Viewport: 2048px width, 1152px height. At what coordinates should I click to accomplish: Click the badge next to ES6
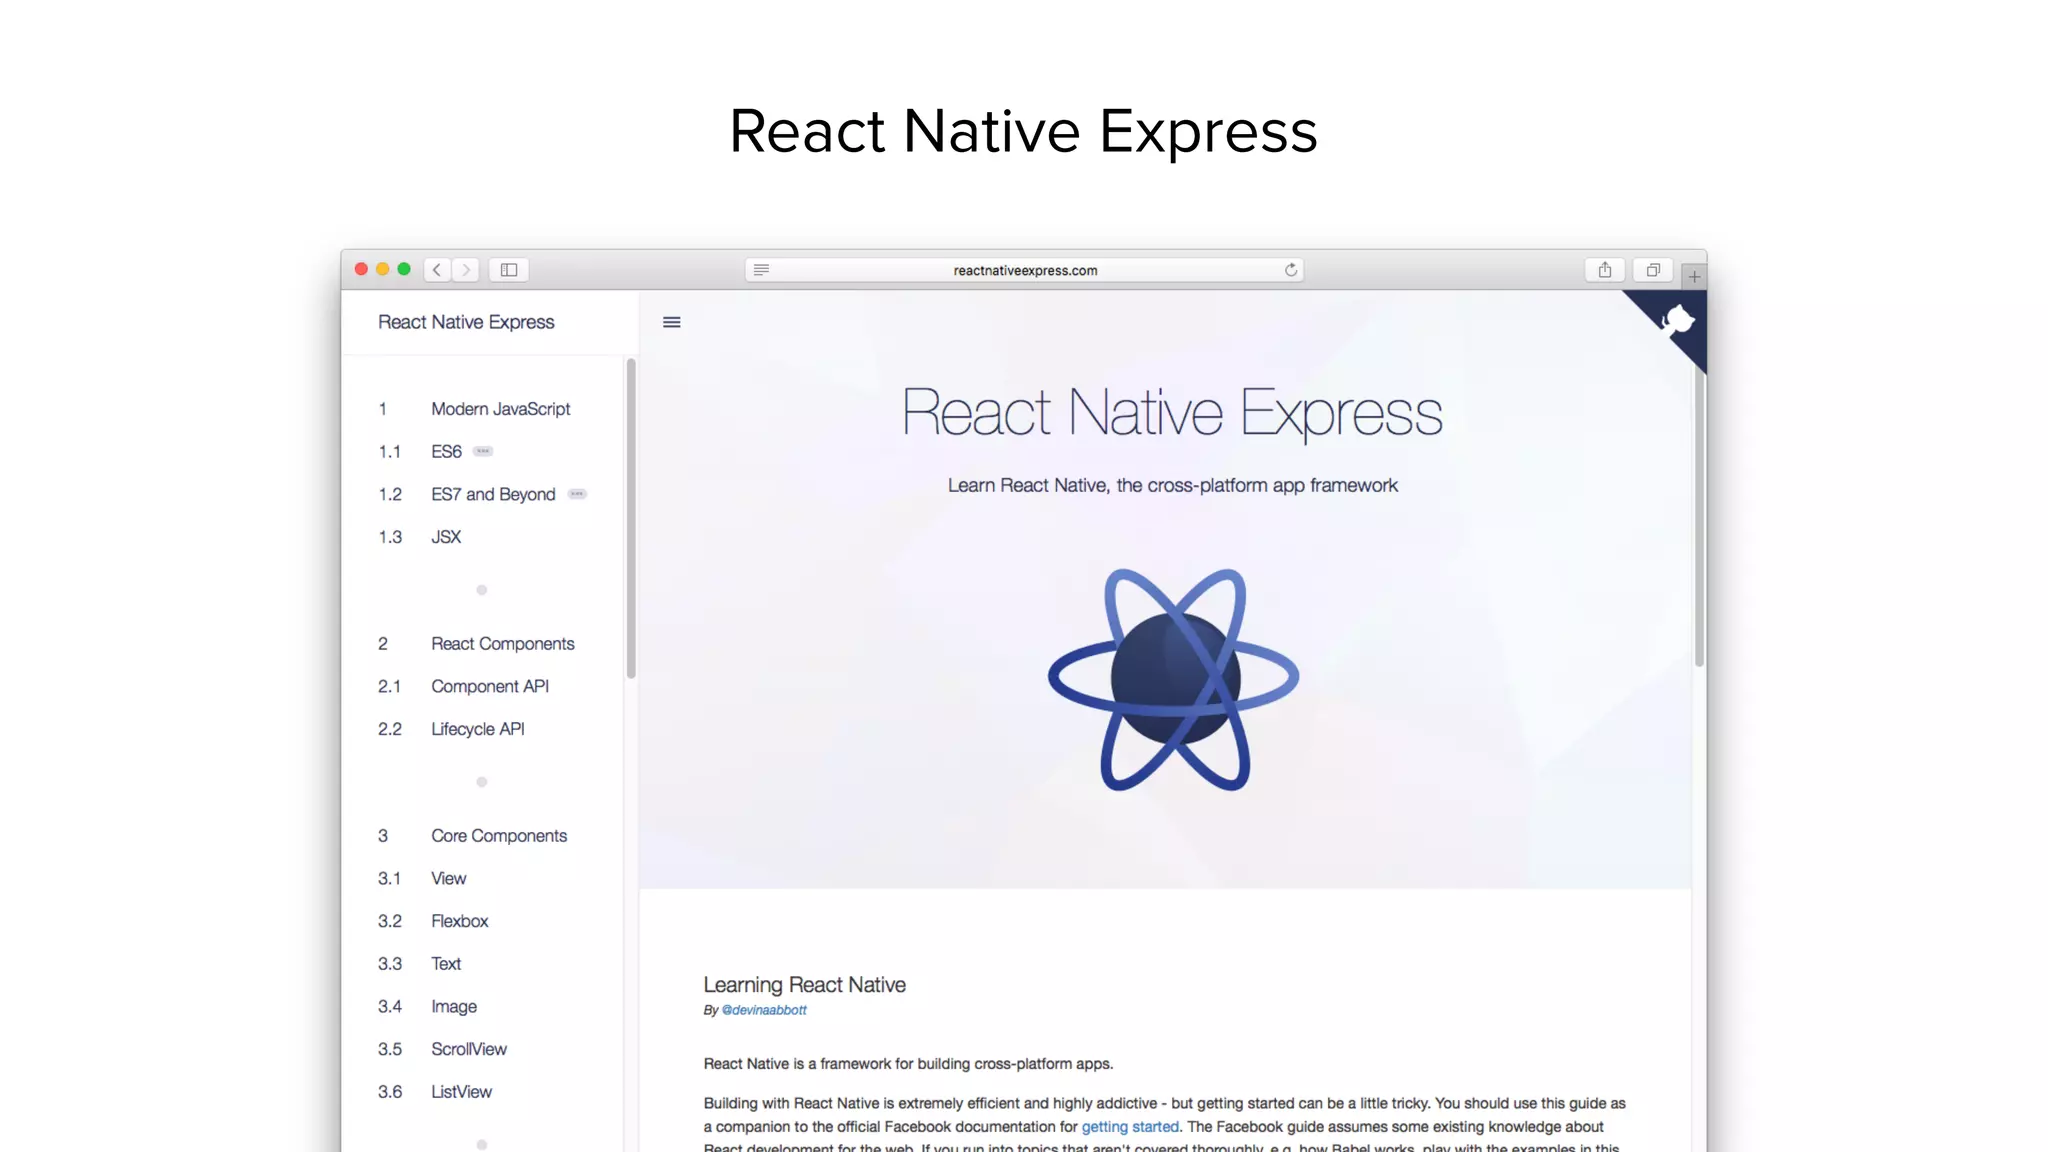pos(483,451)
